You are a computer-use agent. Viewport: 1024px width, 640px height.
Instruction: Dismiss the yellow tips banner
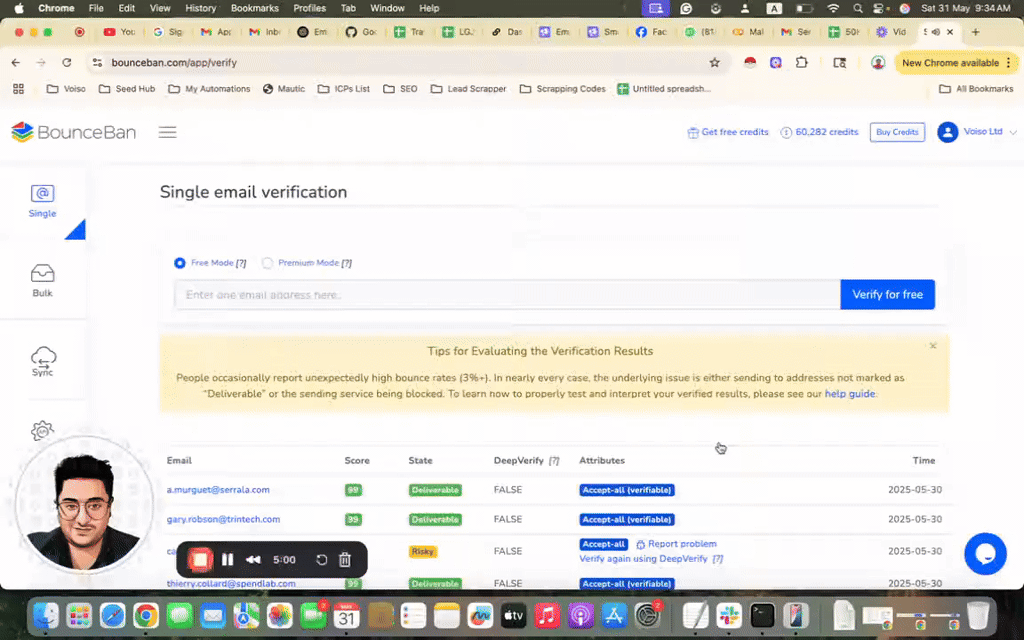pos(933,346)
